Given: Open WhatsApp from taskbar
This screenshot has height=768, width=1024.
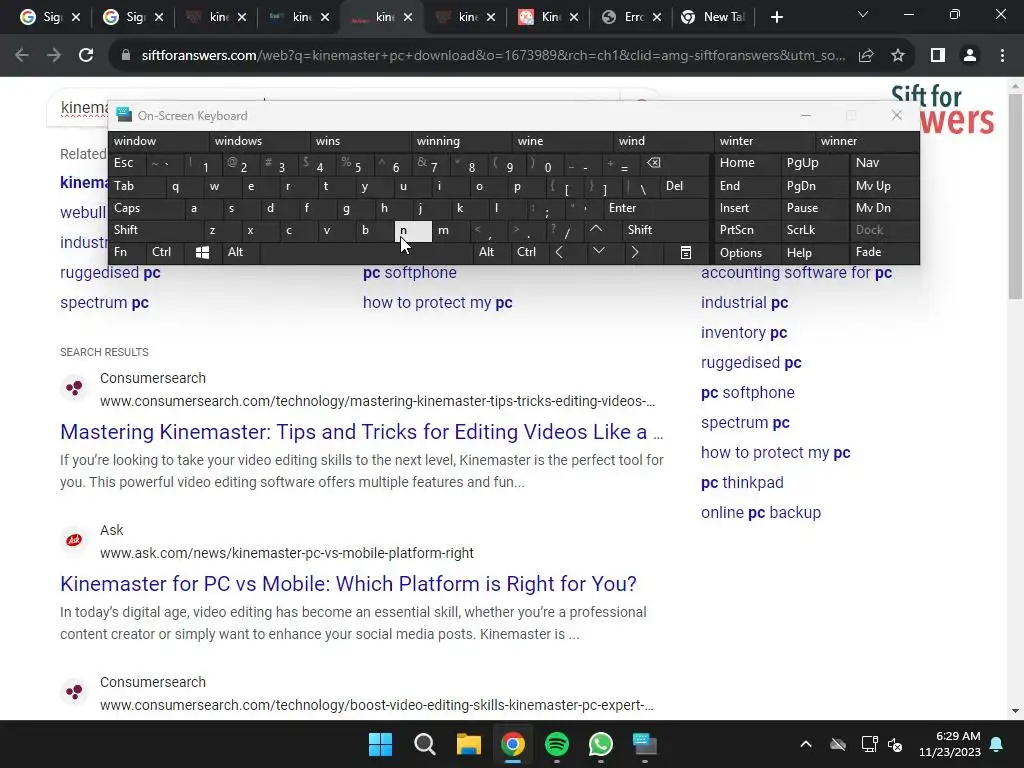Looking at the screenshot, I should [x=601, y=744].
